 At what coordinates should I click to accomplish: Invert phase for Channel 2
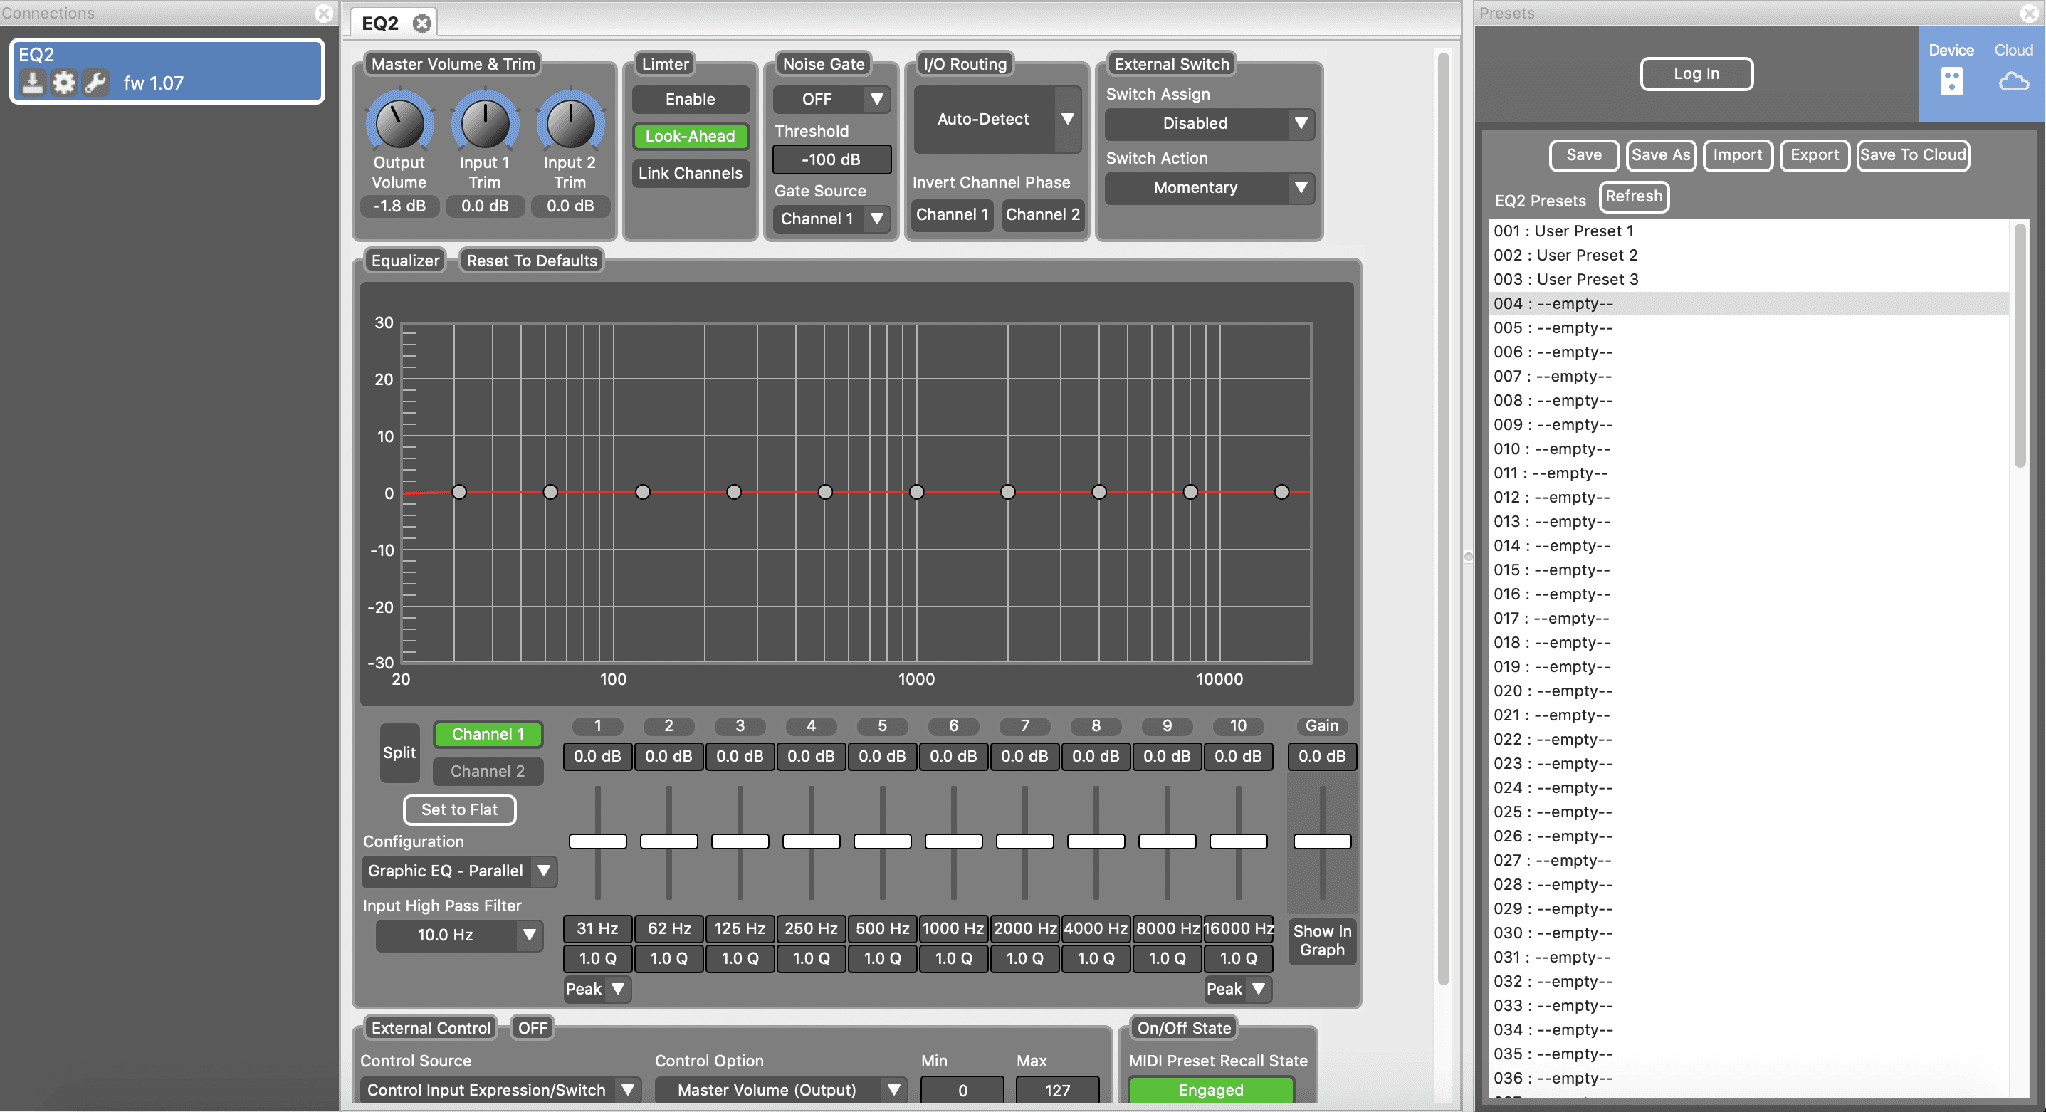pyautogui.click(x=1042, y=214)
